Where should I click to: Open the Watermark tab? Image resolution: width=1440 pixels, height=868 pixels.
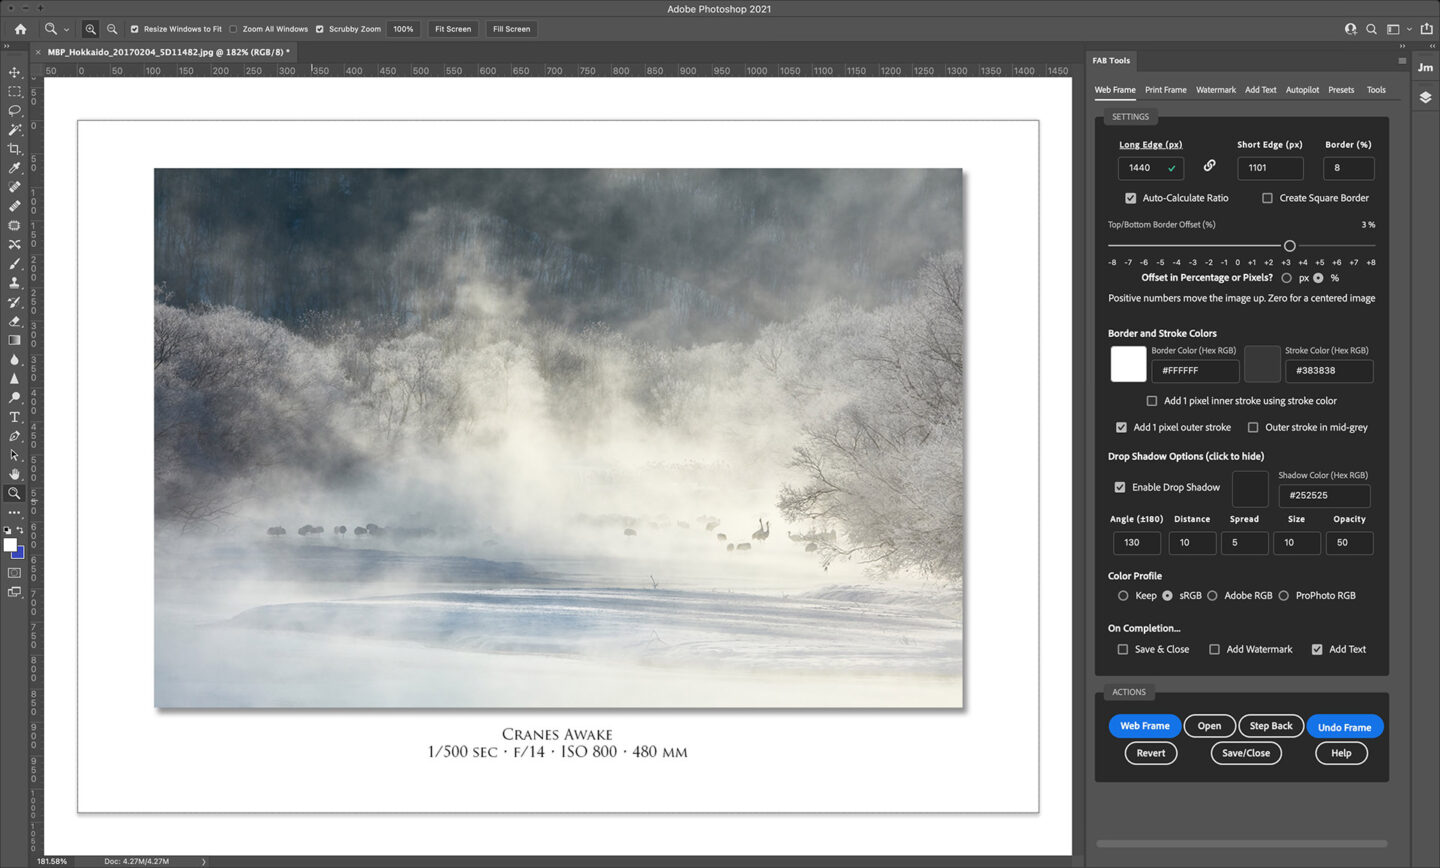point(1215,90)
